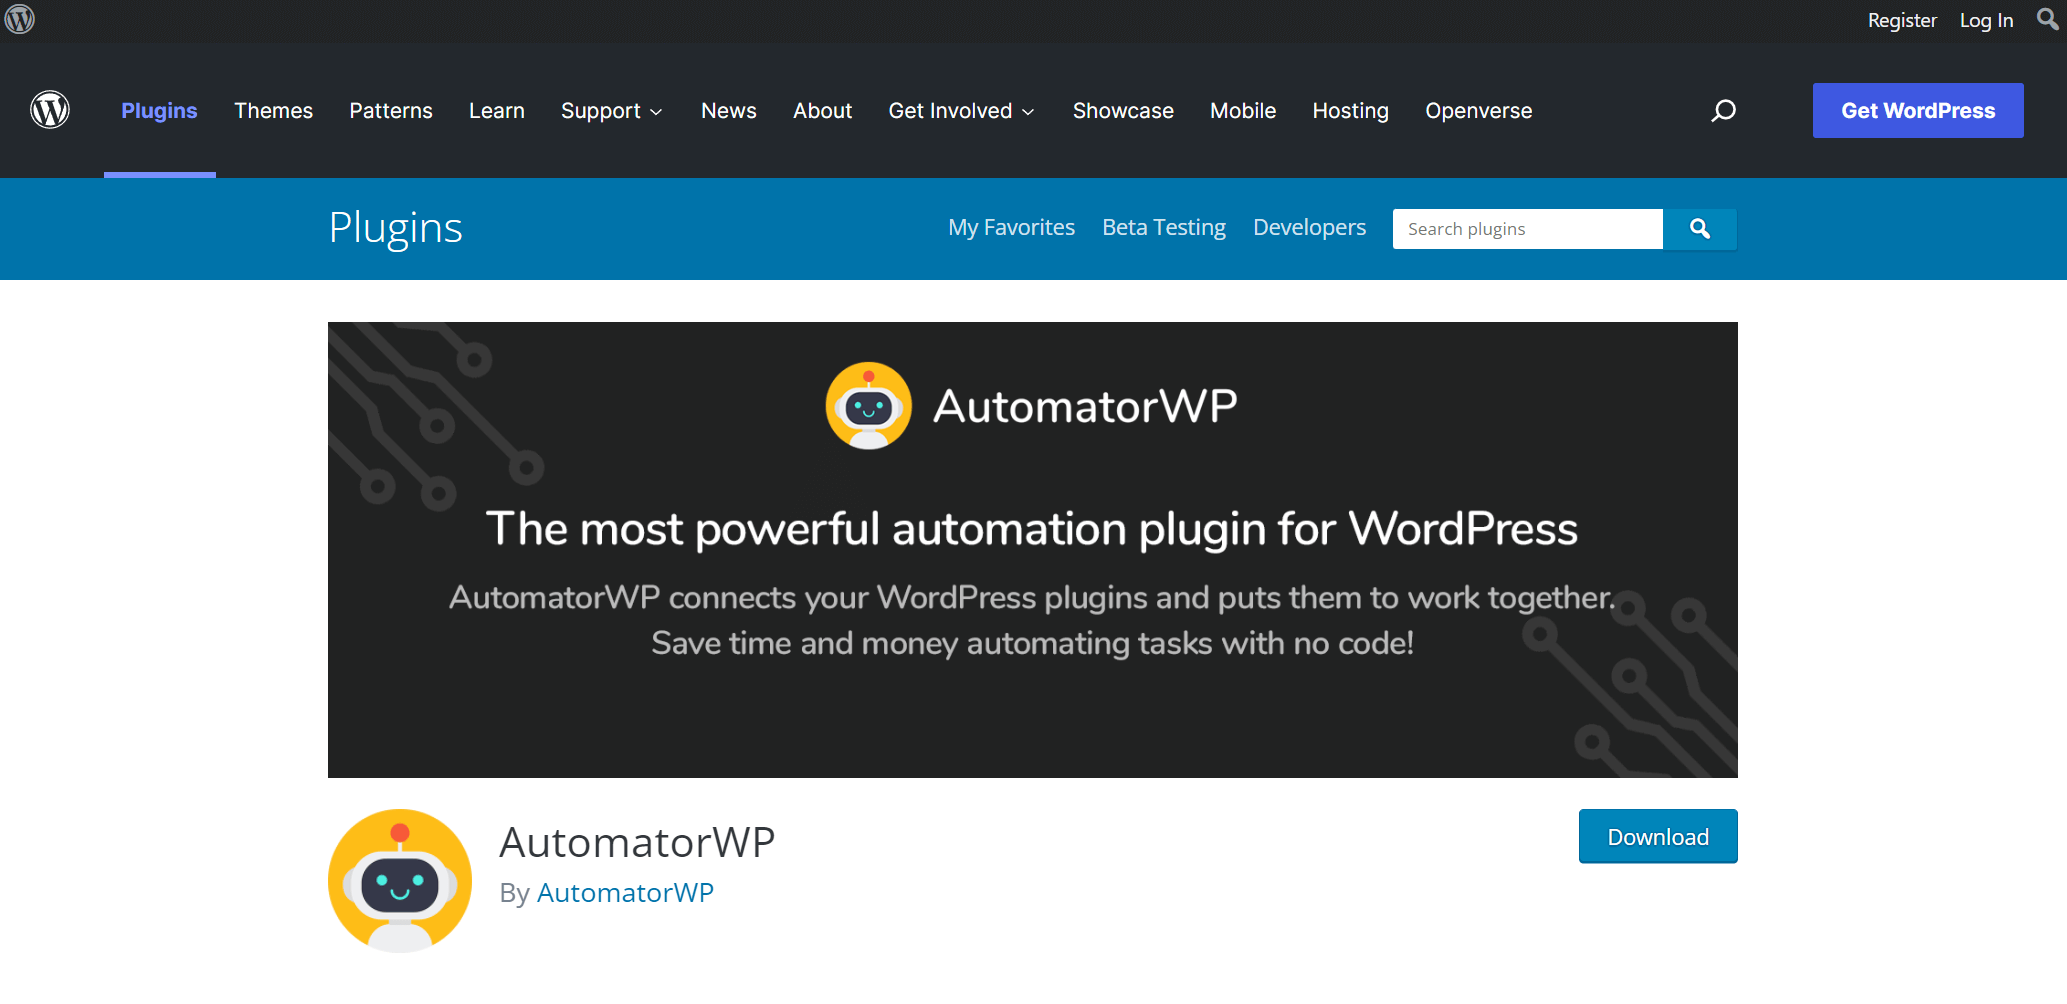This screenshot has height=1004, width=2067.
Task: Open the Openverse navigation link
Action: pyautogui.click(x=1479, y=110)
